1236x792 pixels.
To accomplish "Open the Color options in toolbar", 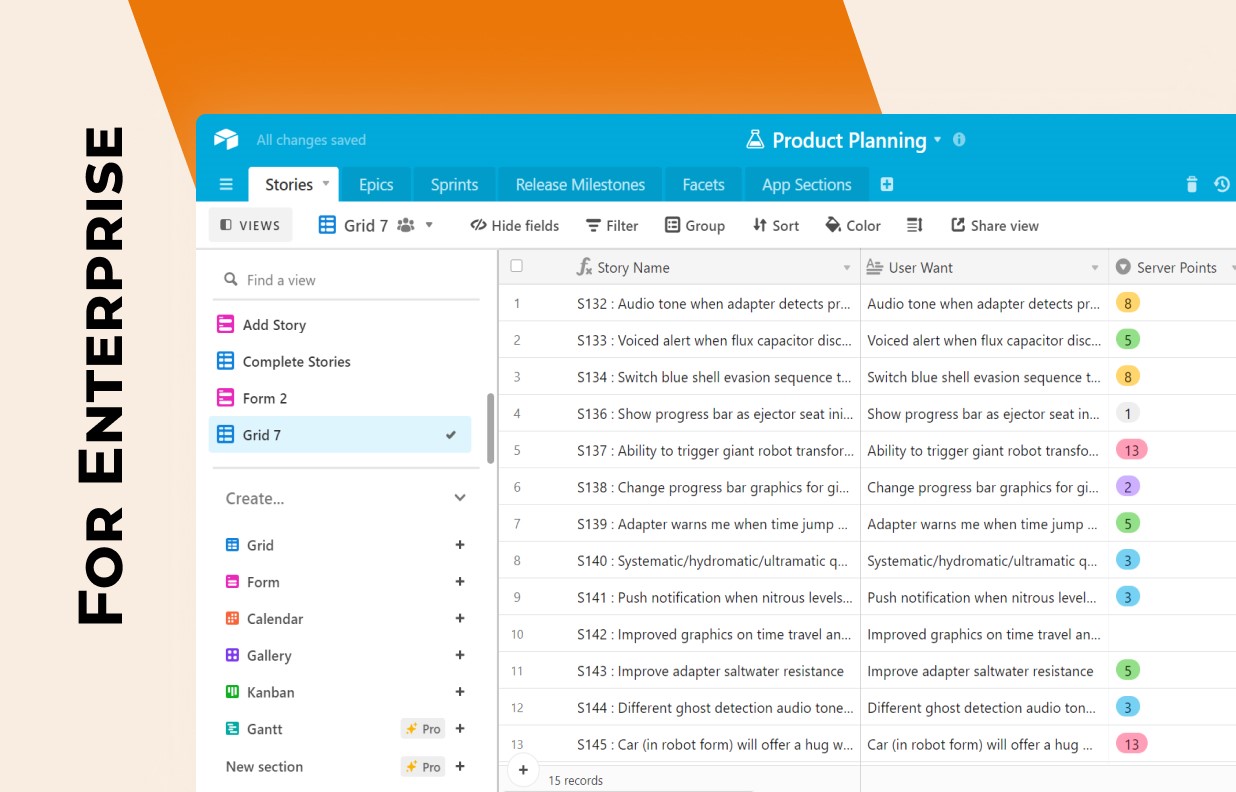I will (852, 226).
